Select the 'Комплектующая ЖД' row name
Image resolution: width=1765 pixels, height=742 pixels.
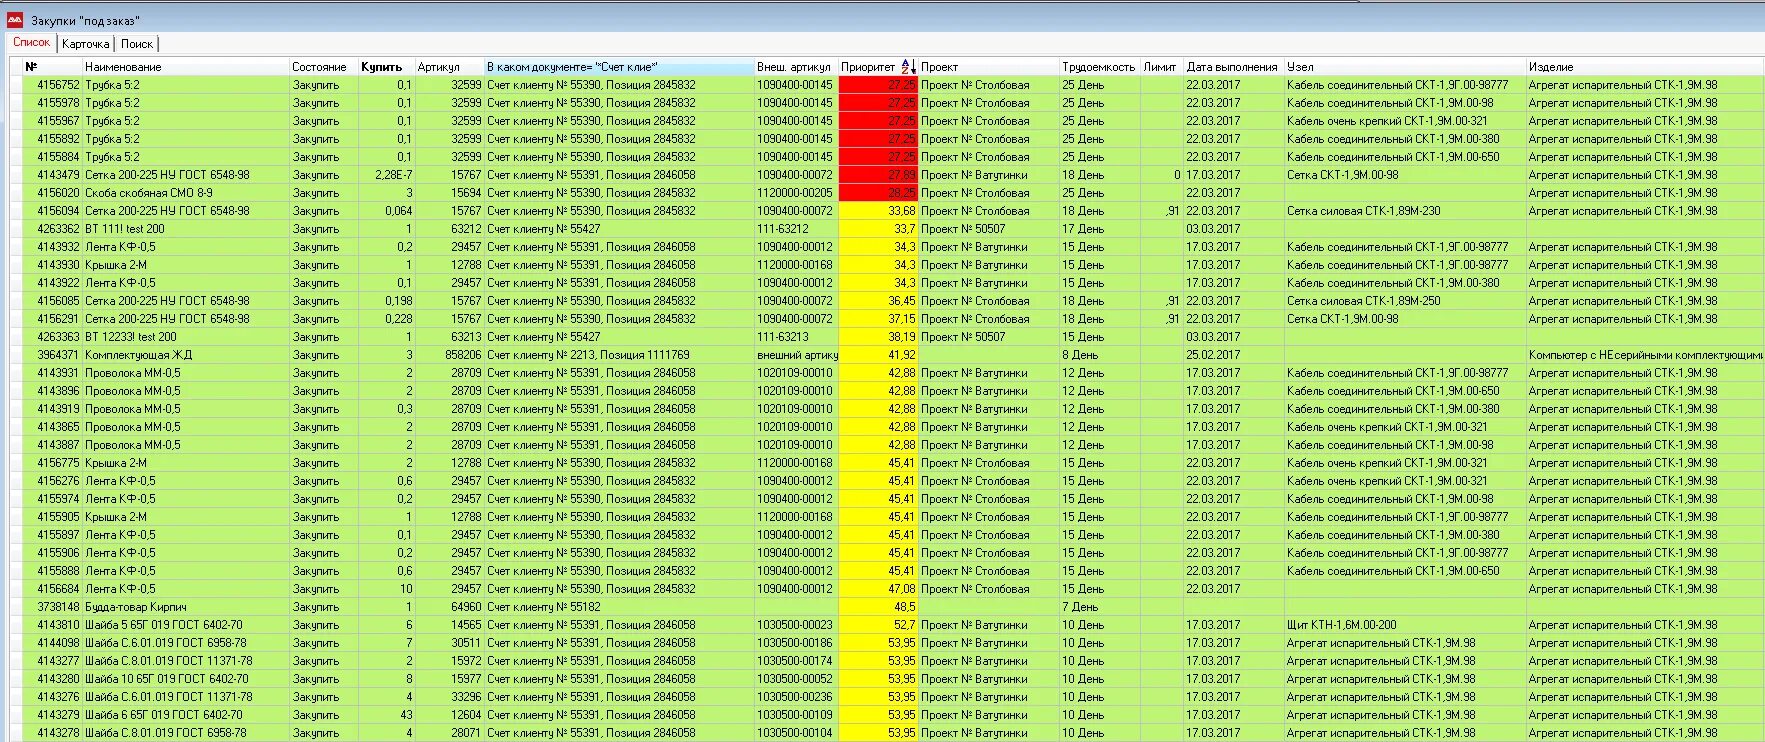tap(139, 355)
